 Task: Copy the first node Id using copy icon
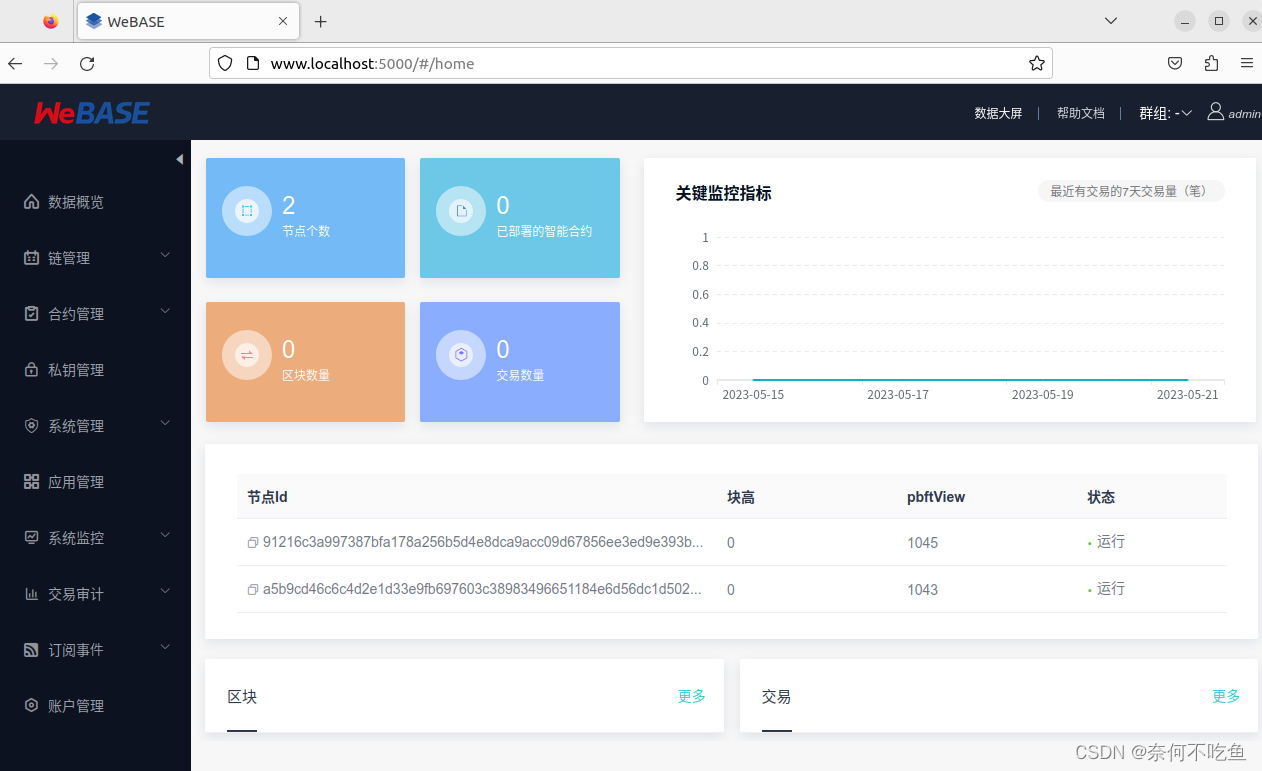252,542
